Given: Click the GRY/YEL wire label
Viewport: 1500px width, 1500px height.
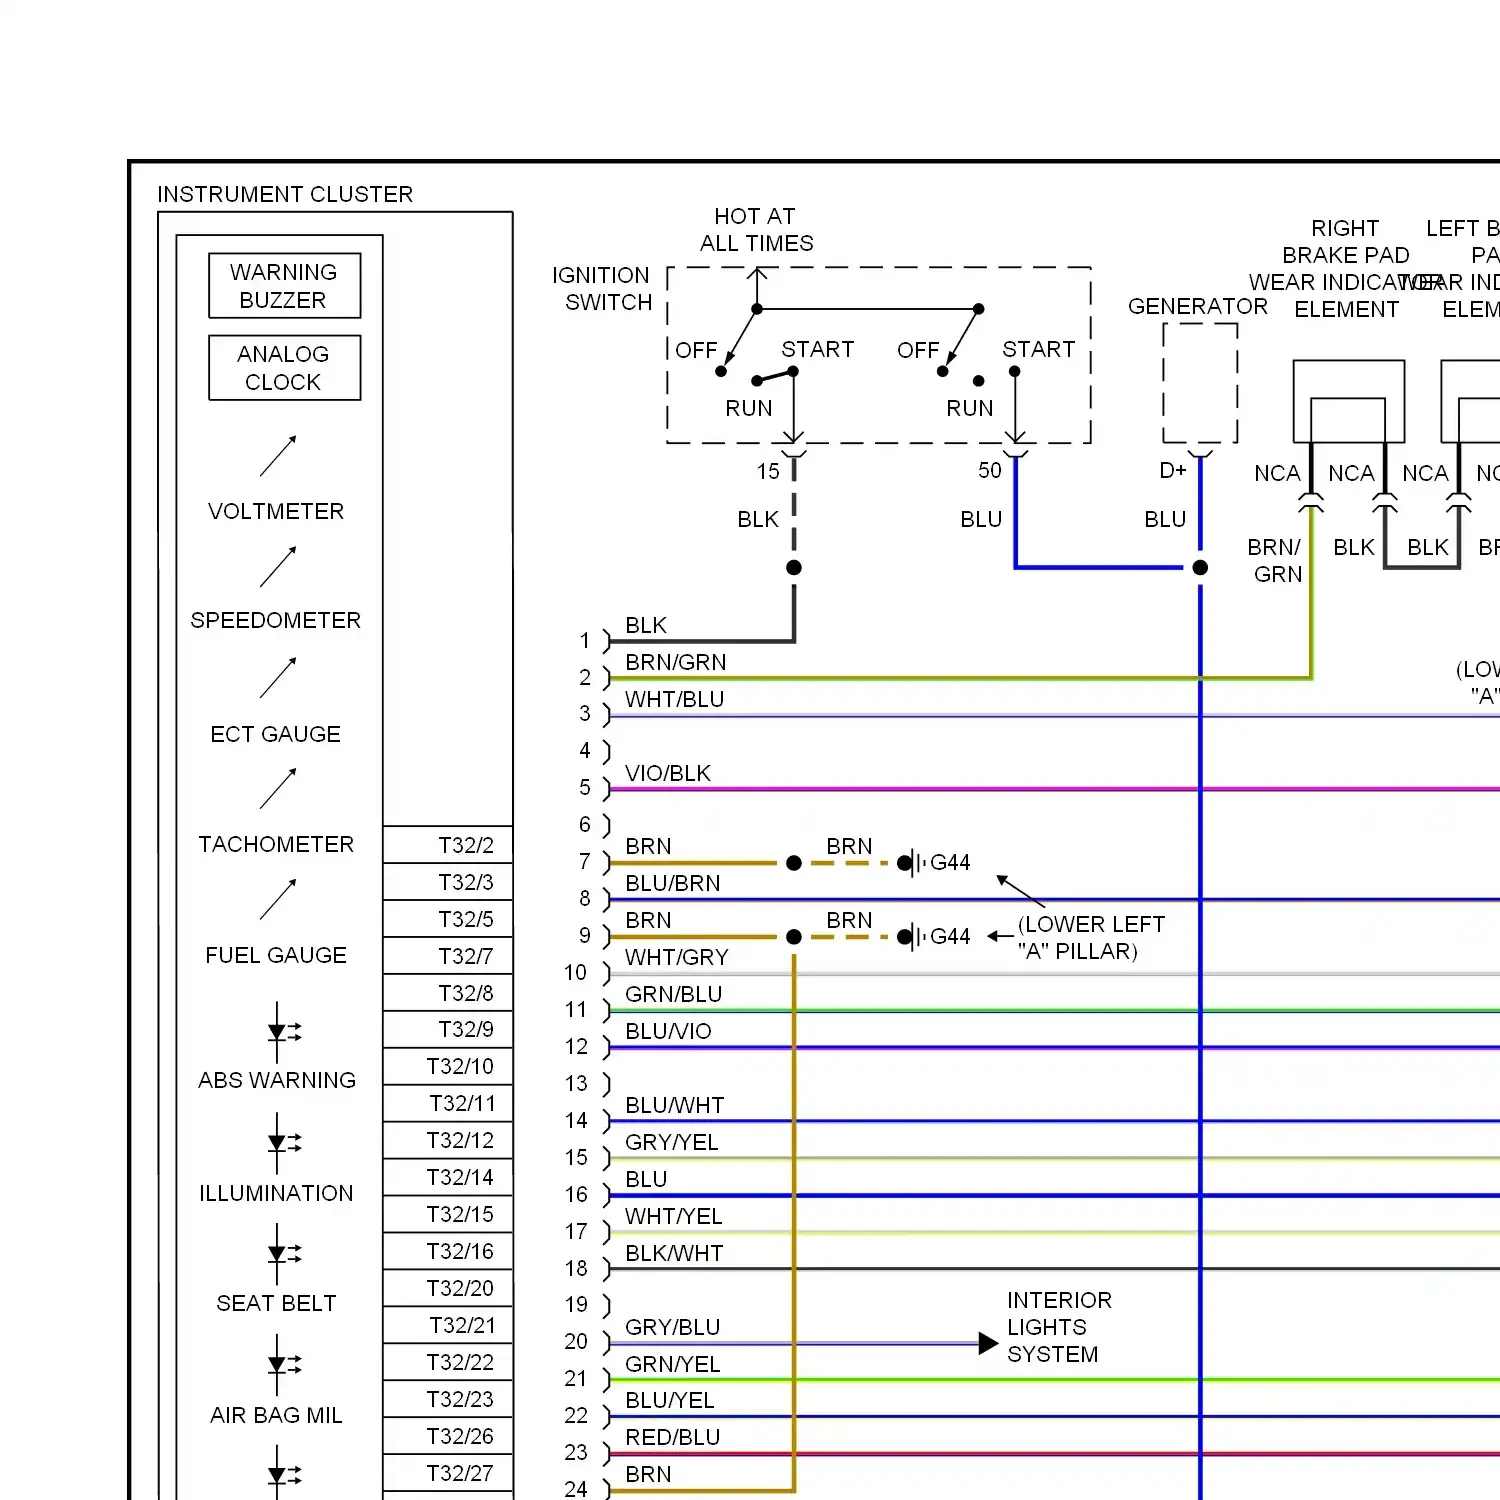Looking at the screenshot, I should [671, 1142].
